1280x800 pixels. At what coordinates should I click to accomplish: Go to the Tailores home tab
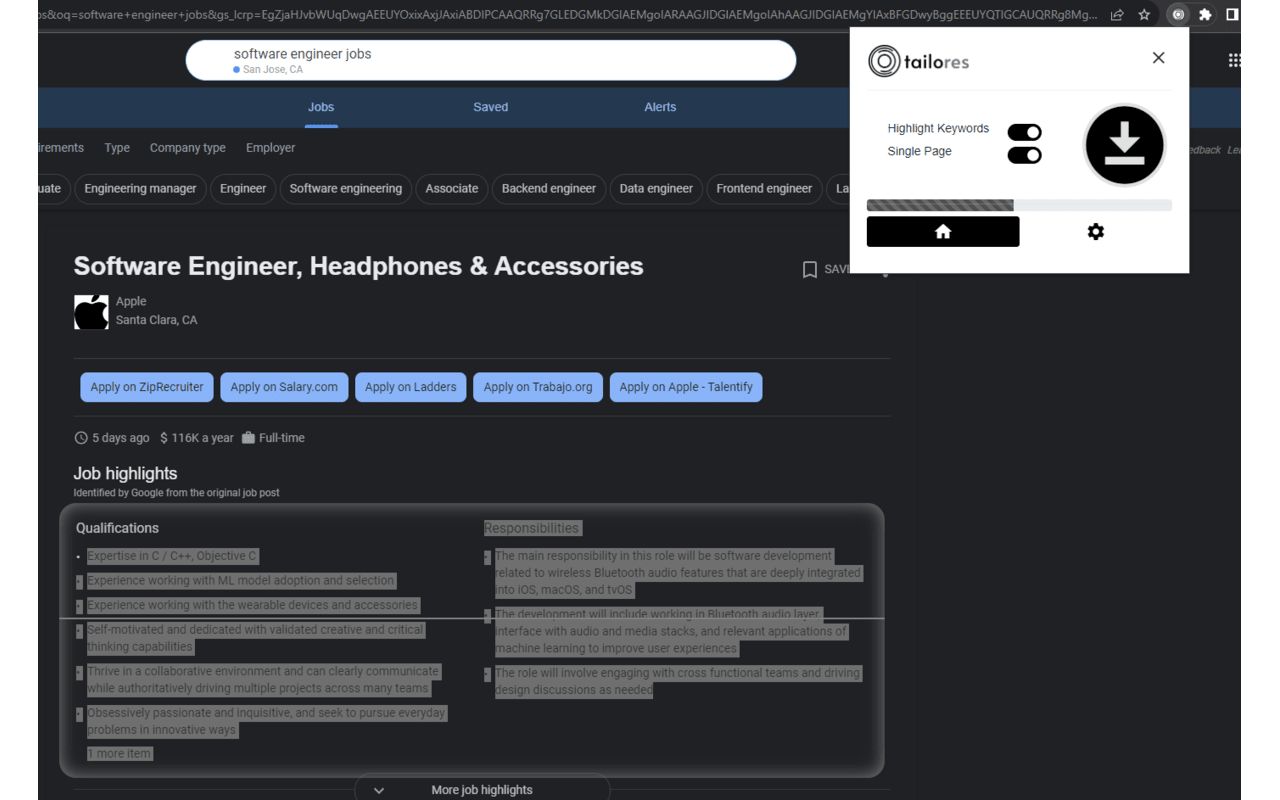(943, 232)
